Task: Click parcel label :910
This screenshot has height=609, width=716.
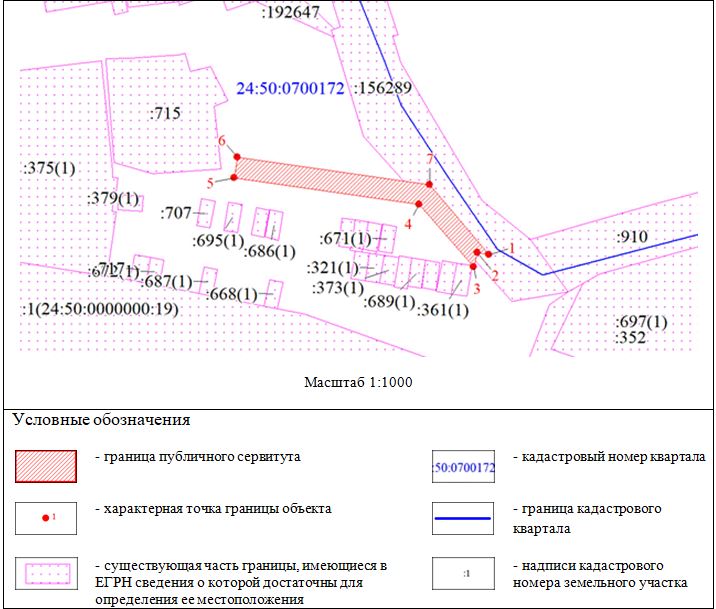Action: (632, 237)
